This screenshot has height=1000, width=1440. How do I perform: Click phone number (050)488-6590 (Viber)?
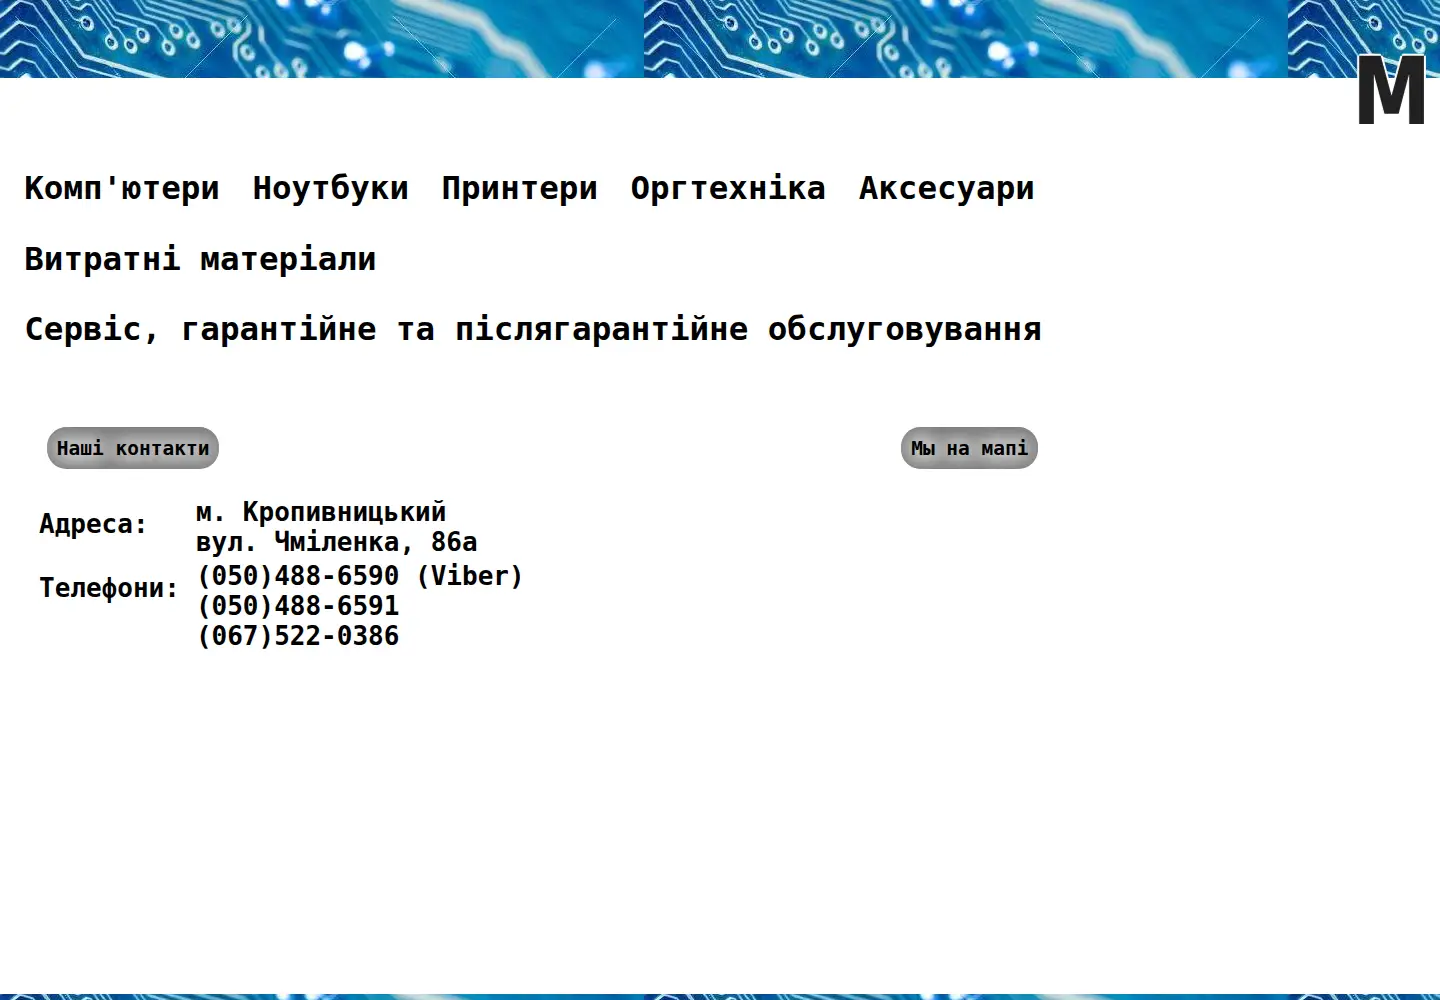click(x=360, y=576)
